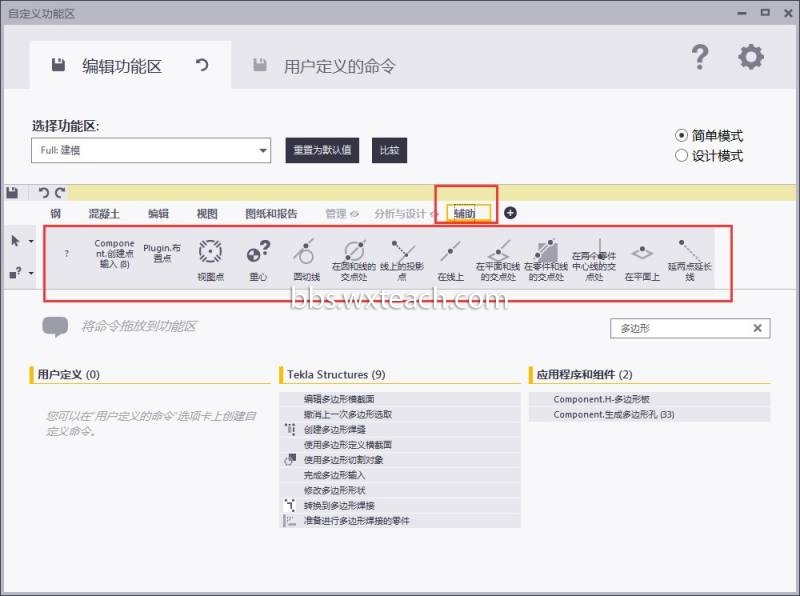Click the 圆切线 tangent to circle icon
The image size is (800, 596).
306,252
